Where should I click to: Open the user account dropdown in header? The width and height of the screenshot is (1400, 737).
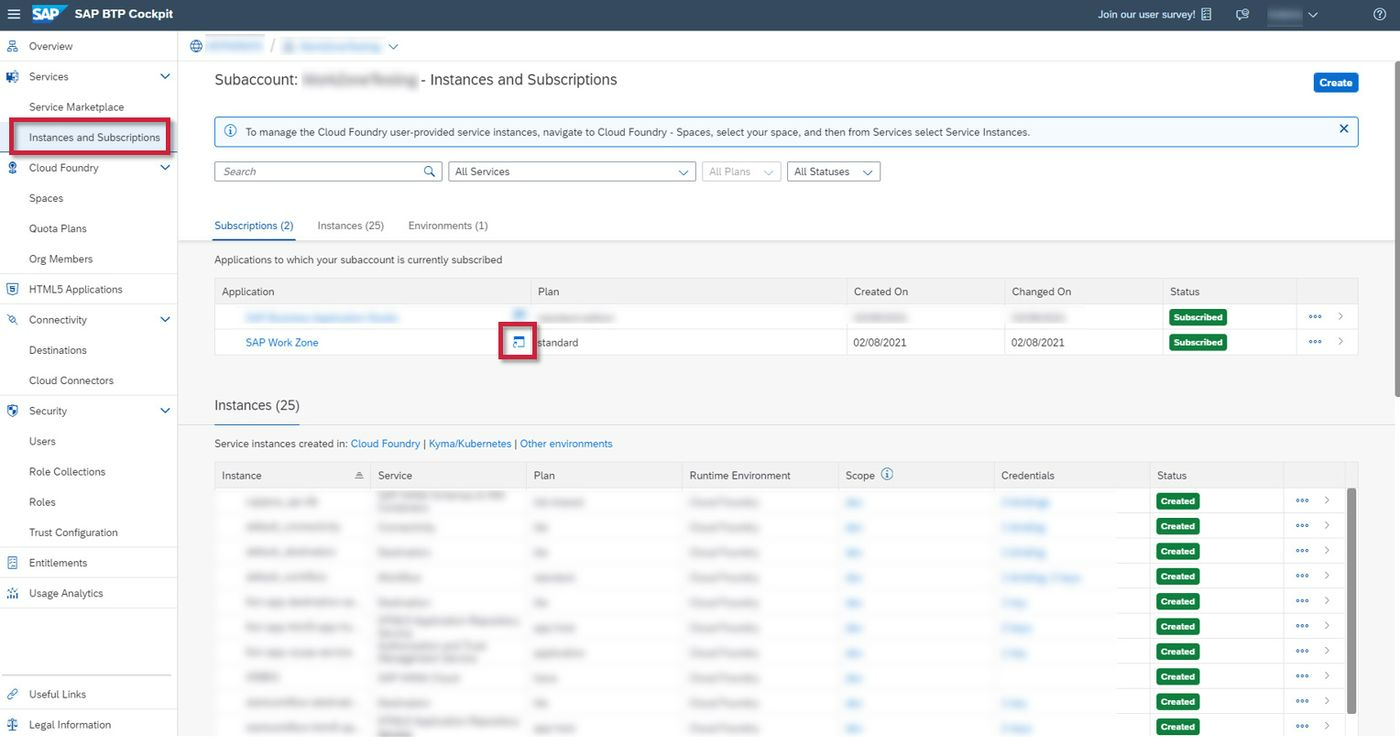click(1293, 15)
